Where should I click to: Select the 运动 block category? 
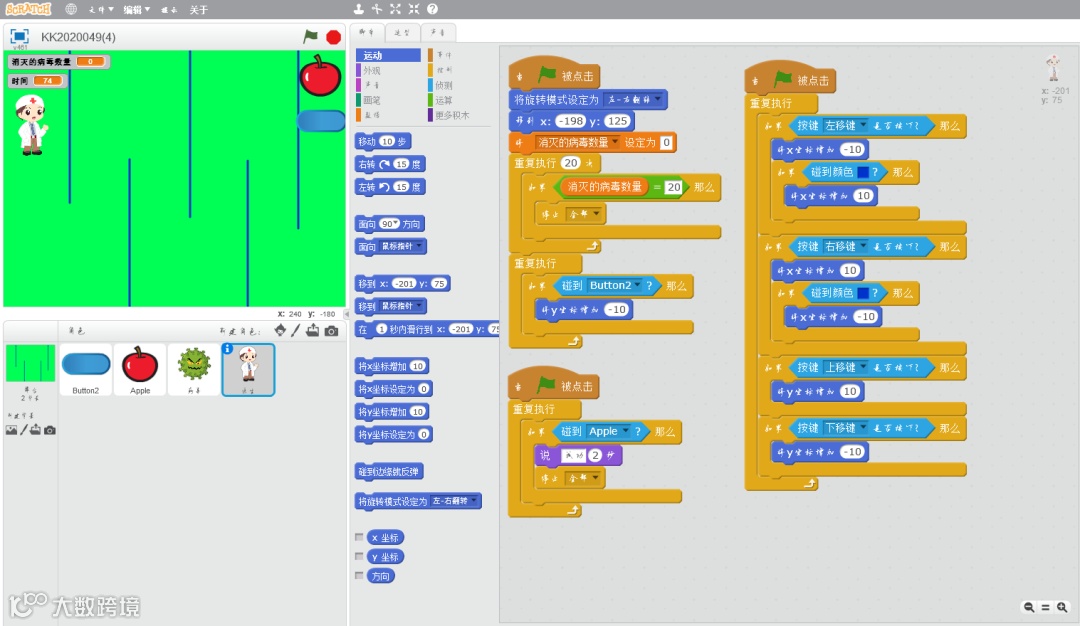[388, 55]
